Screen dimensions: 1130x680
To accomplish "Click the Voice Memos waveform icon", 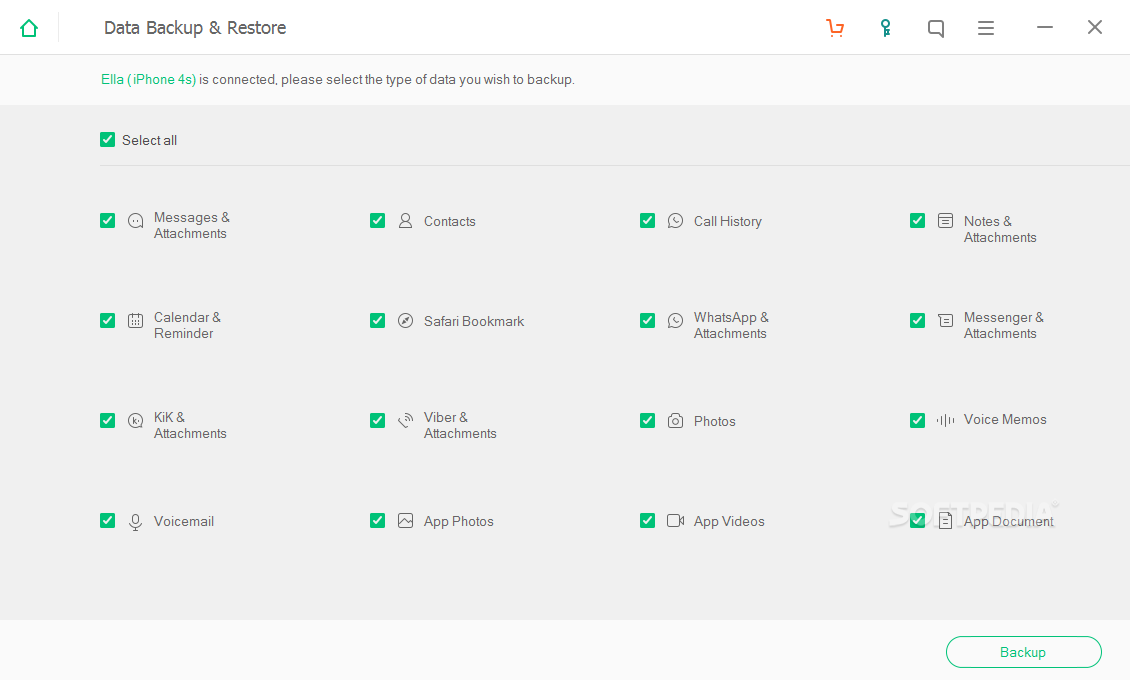I will click(x=946, y=420).
